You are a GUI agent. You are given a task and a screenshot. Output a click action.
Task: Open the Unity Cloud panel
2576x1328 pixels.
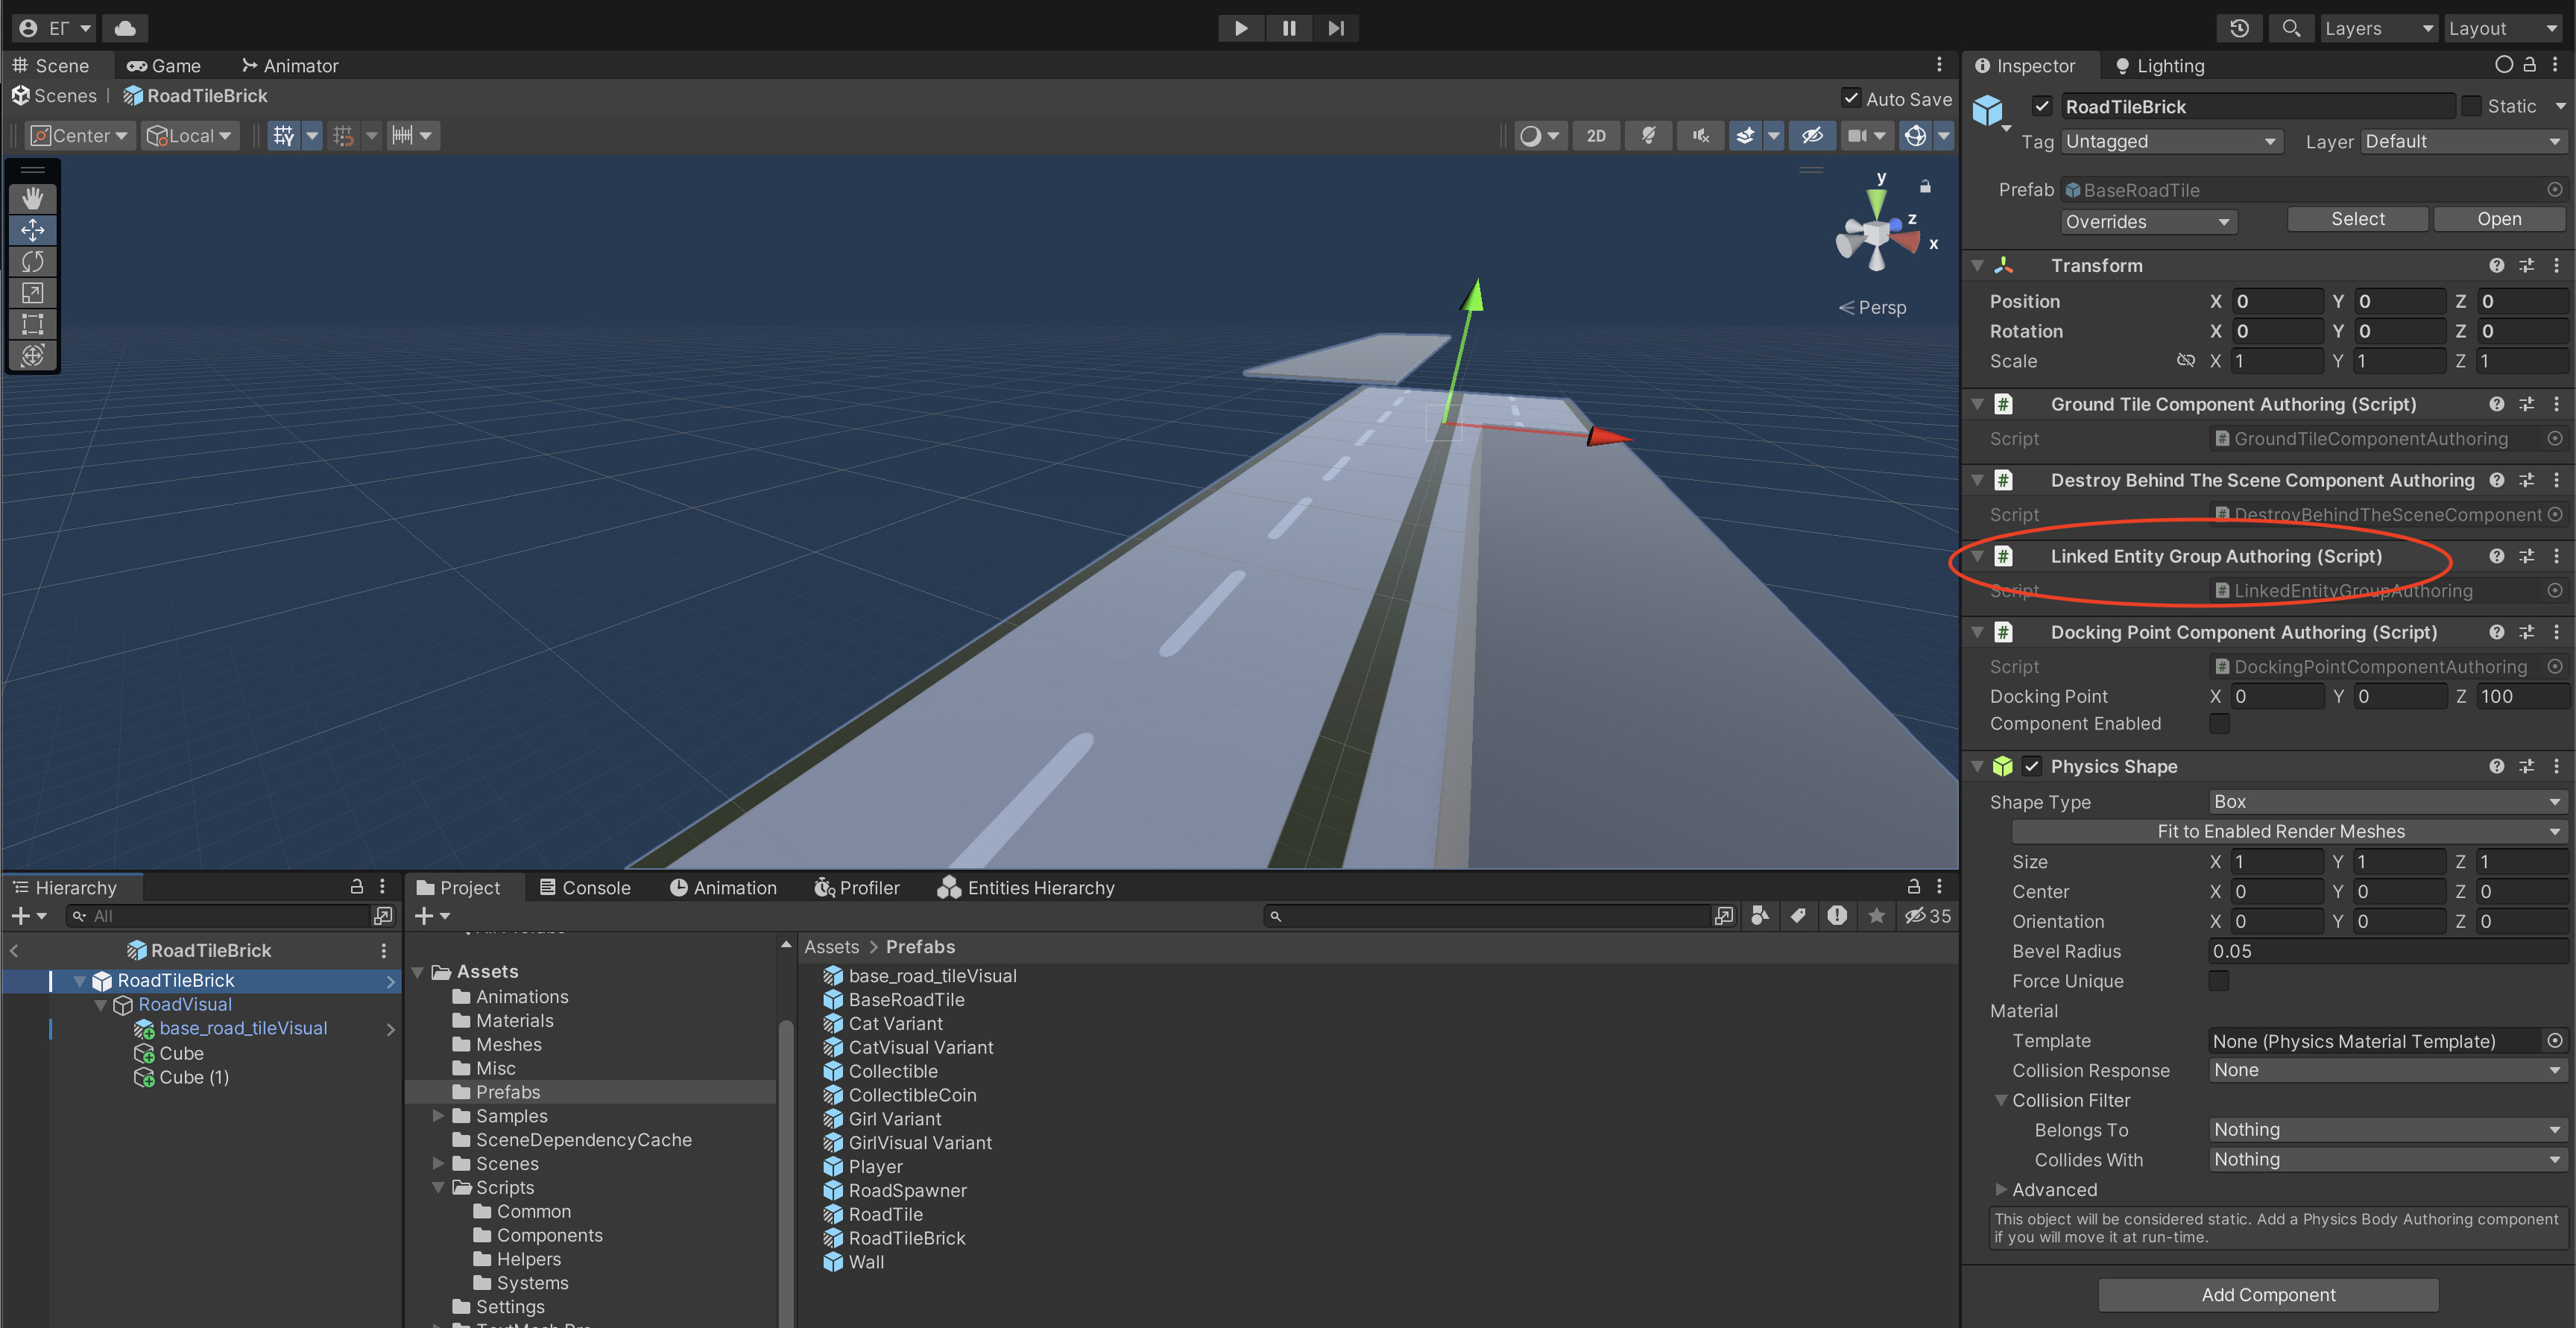(x=124, y=28)
